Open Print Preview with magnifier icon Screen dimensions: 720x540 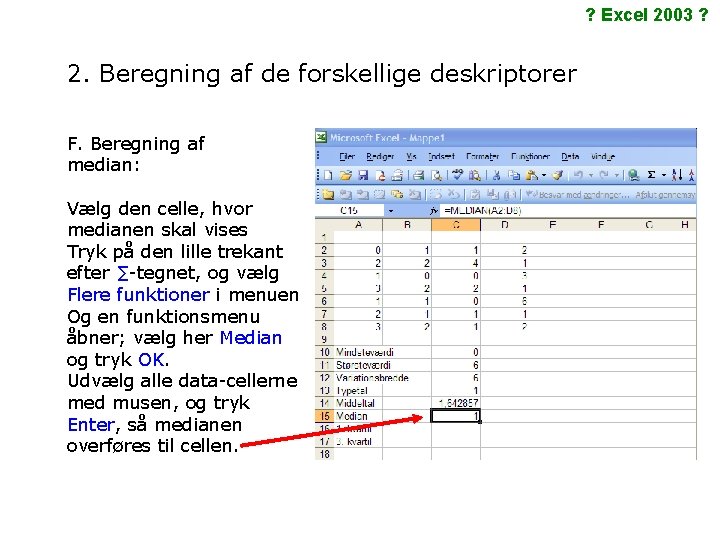pyautogui.click(x=437, y=175)
